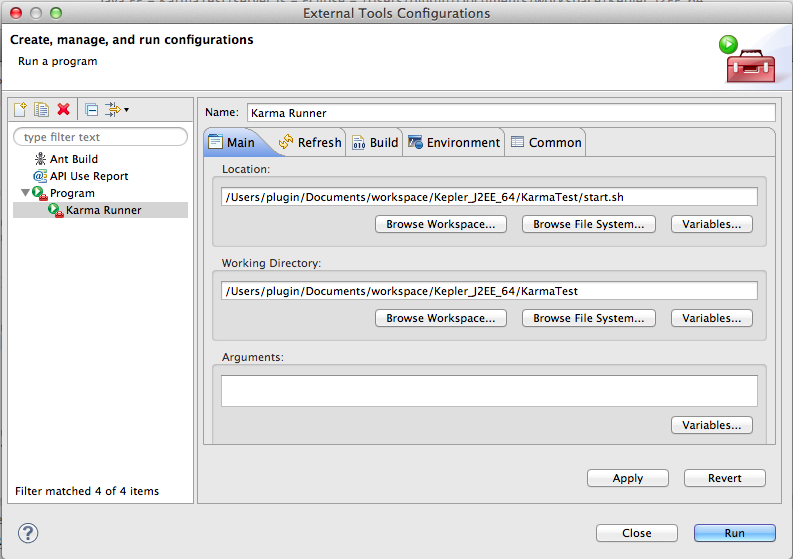Click the Name text field
The width and height of the screenshot is (793, 559).
pos(510,113)
